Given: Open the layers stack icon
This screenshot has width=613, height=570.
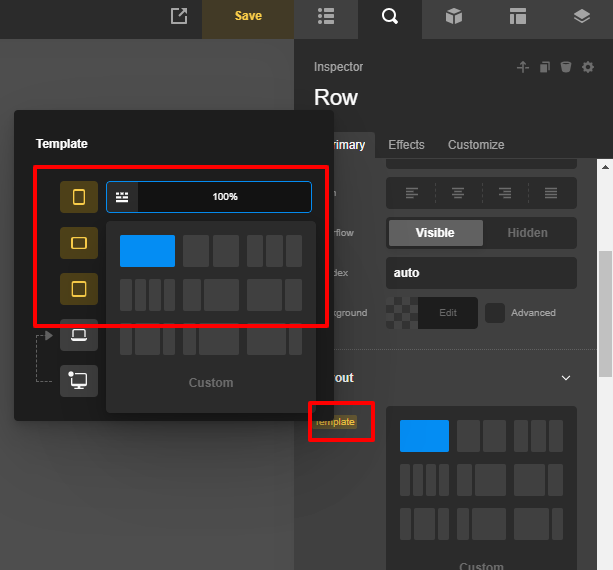Looking at the screenshot, I should [581, 16].
